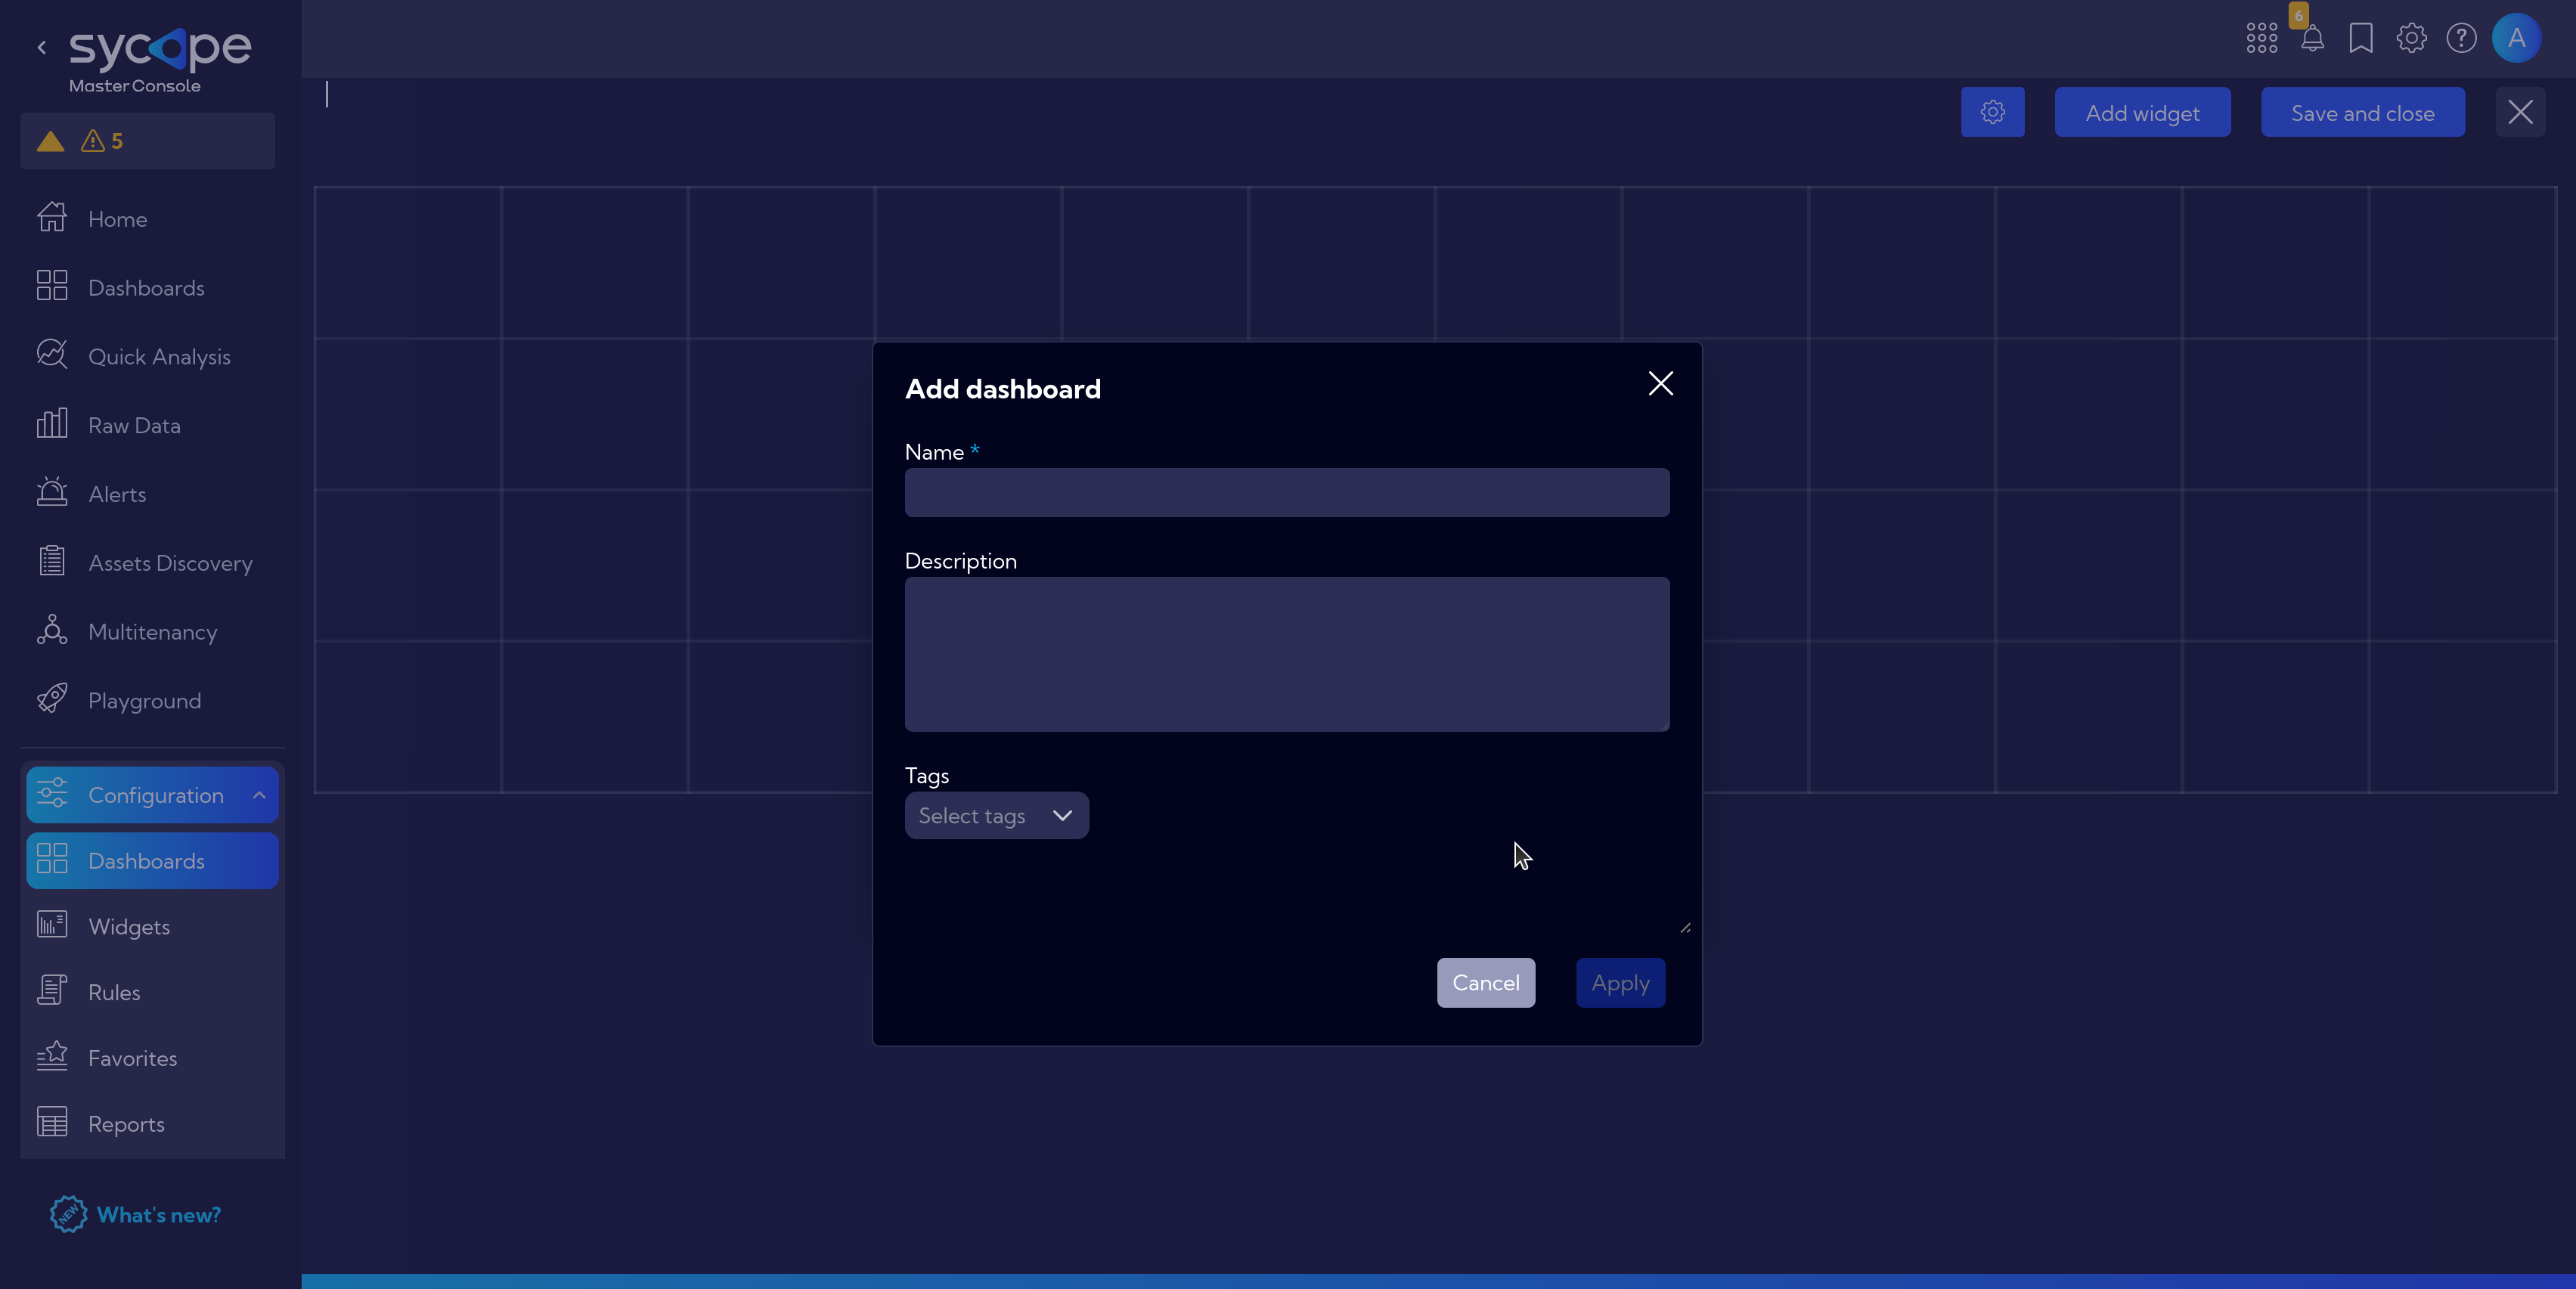Open the Select tags dropdown

[997, 817]
